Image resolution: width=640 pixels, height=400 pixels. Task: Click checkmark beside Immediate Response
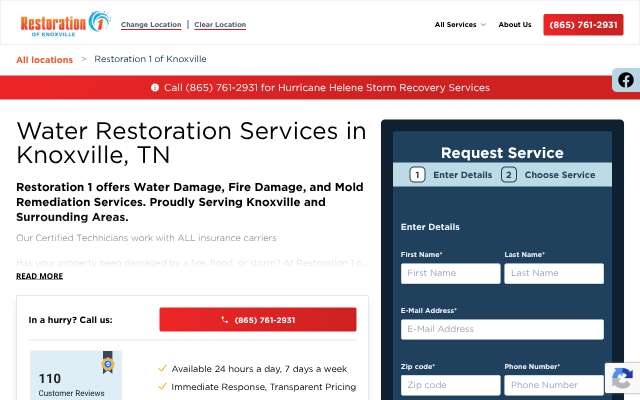coord(162,386)
